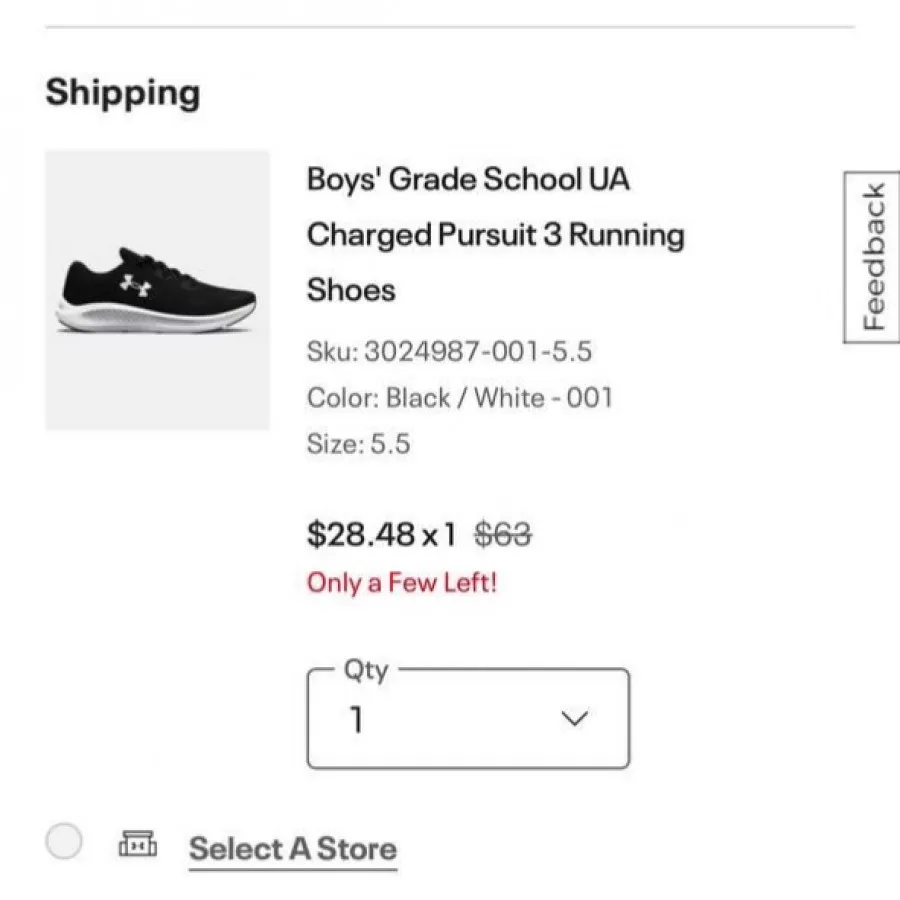Open the Select A Store link
Screen dimensions: 900x900
(293, 849)
